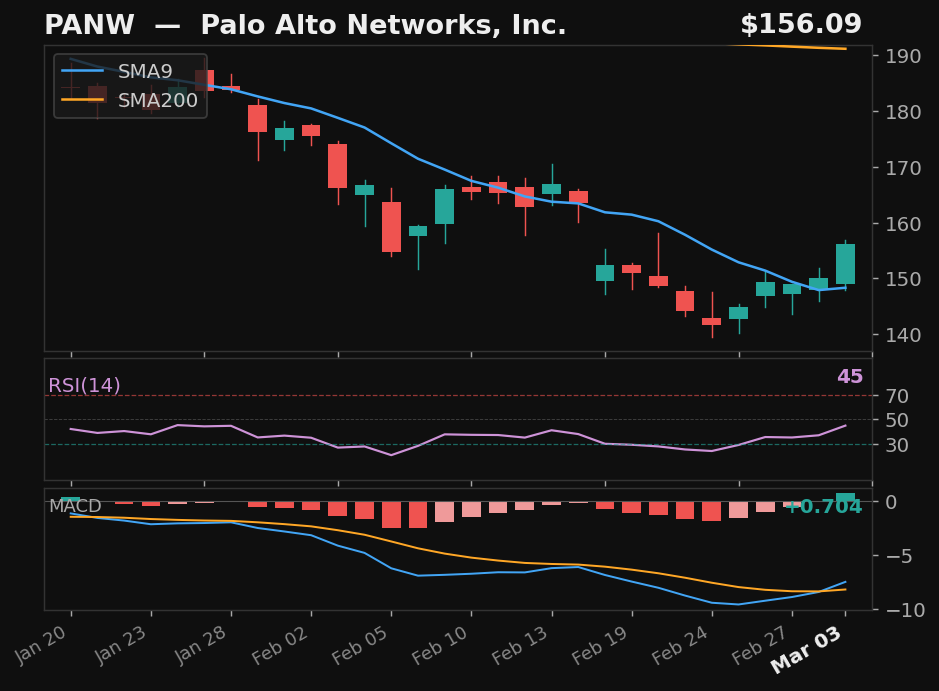Select the MACD value +0.704
Viewport: 939px width, 691px height.
click(822, 508)
